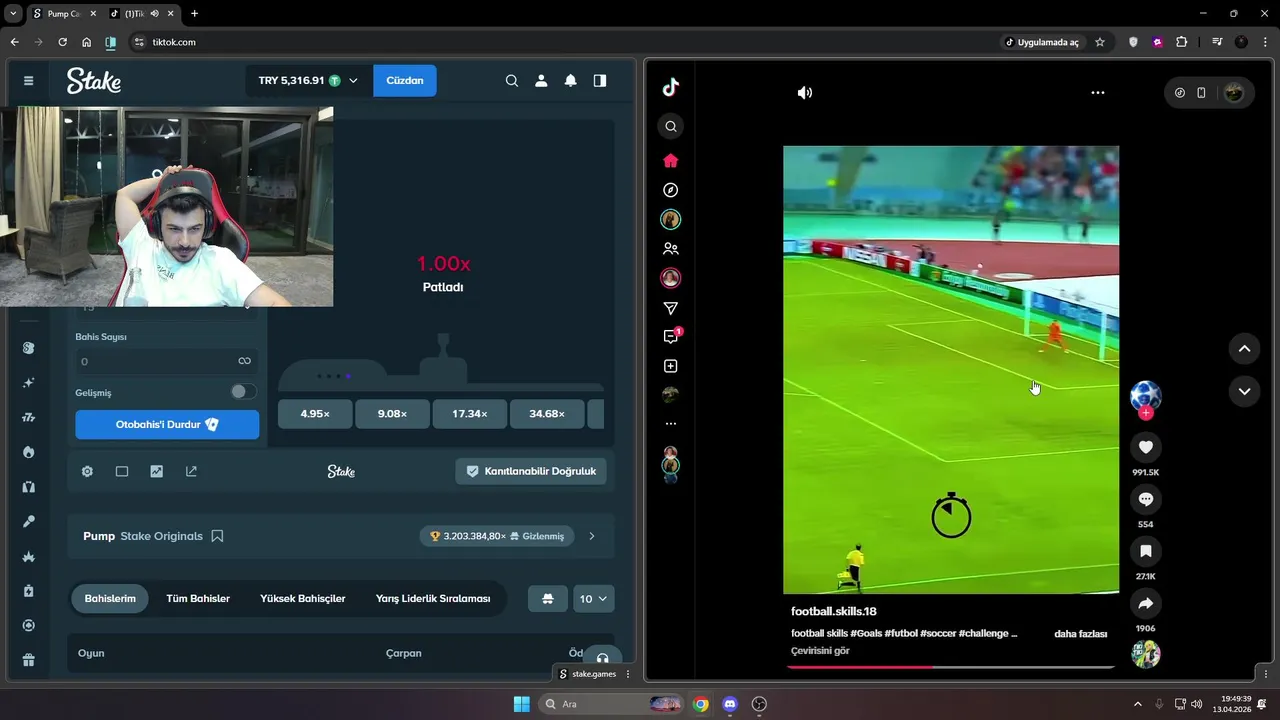Click football.skills.18 username link
The width and height of the screenshot is (1280, 720).
(x=834, y=612)
